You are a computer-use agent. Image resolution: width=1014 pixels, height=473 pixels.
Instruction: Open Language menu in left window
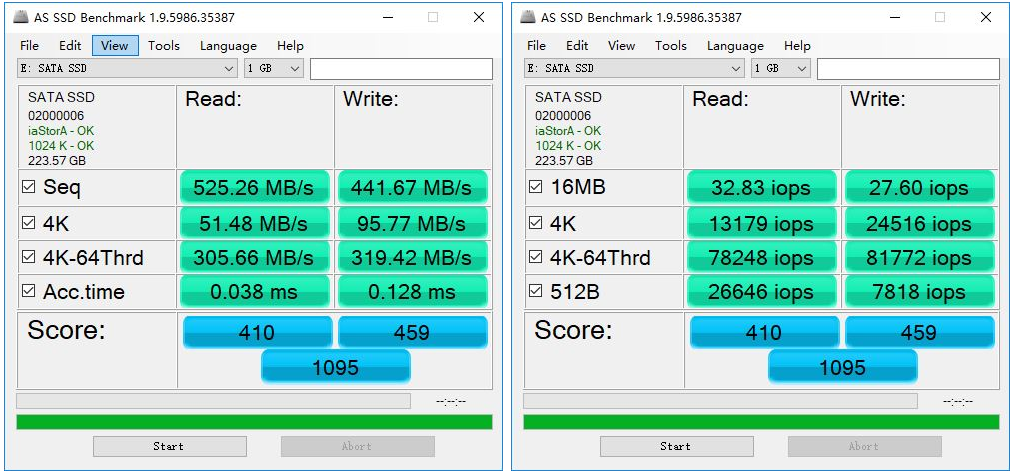click(x=228, y=46)
